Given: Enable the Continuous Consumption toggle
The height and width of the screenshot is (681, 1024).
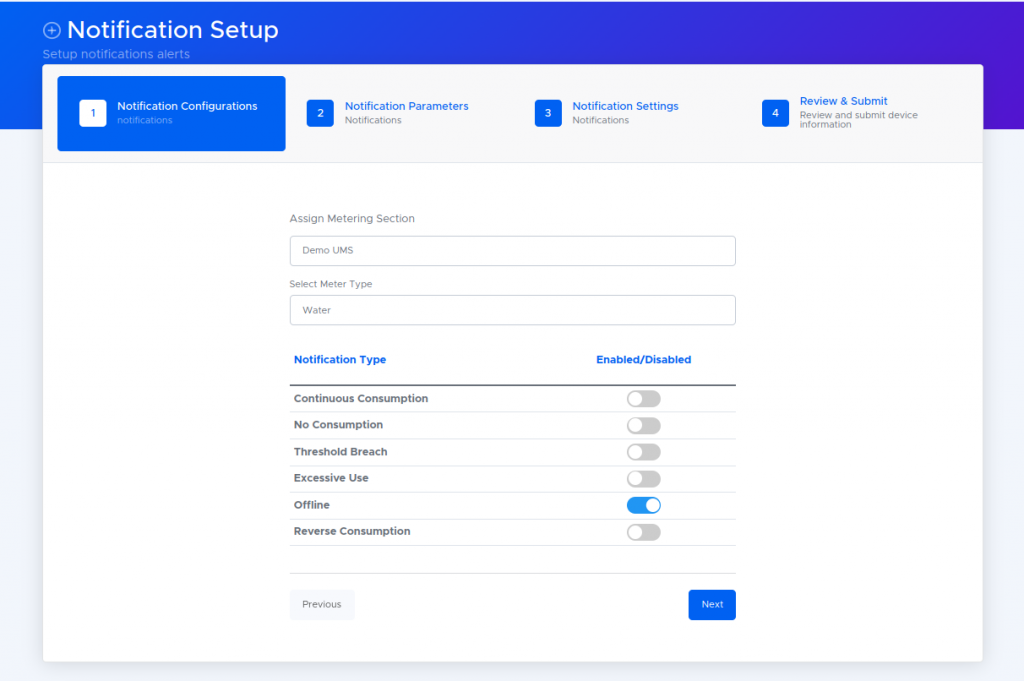Looking at the screenshot, I should tap(643, 398).
